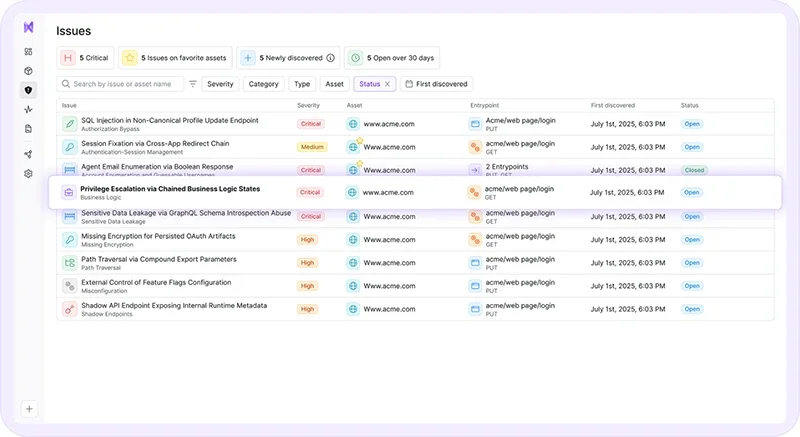This screenshot has height=437, width=800.
Task: Sort by the Severity column header
Action: (x=308, y=105)
